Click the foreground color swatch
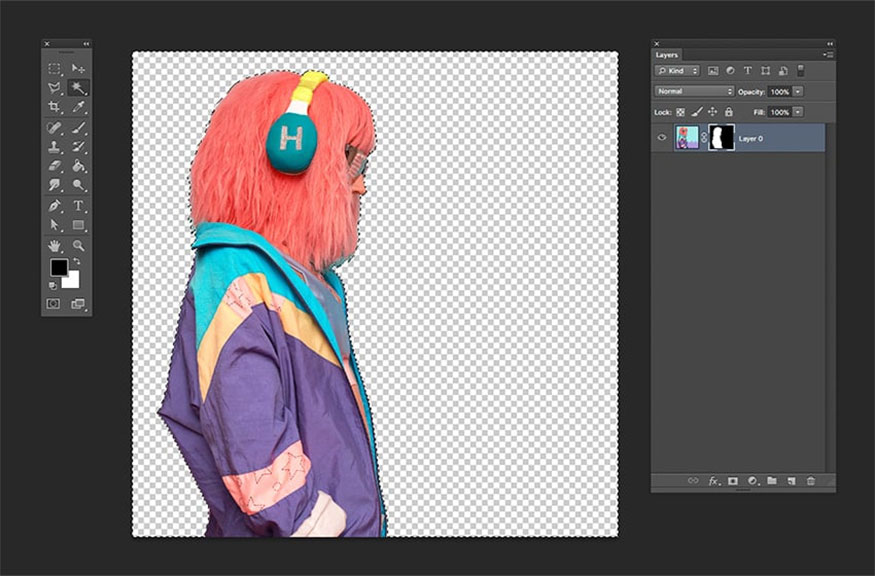The image size is (875, 576). (59, 267)
